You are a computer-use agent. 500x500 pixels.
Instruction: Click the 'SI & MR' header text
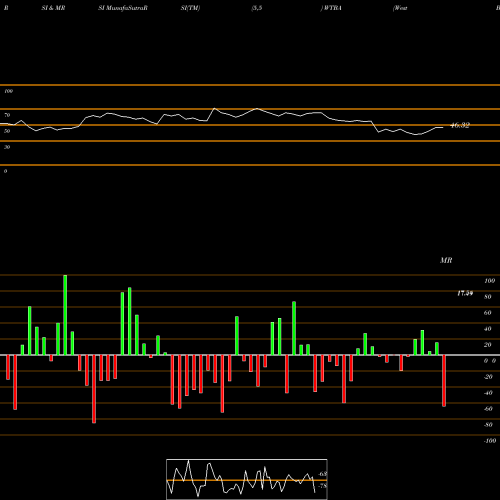click(x=53, y=8)
